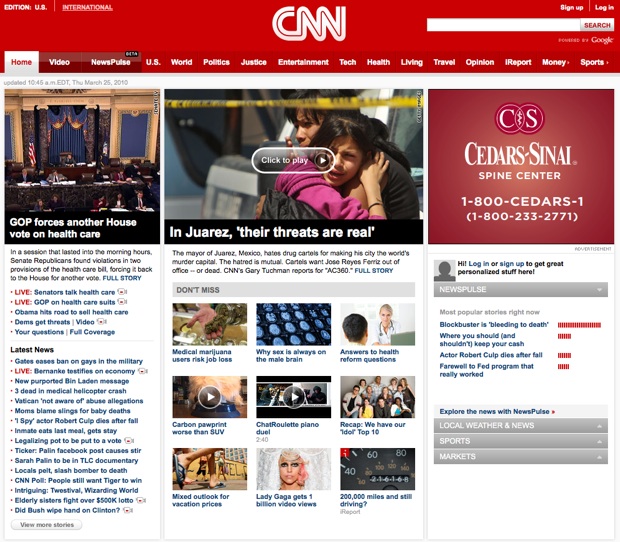Open the Money dropdown in navigation
The image size is (620, 542).
tap(555, 62)
